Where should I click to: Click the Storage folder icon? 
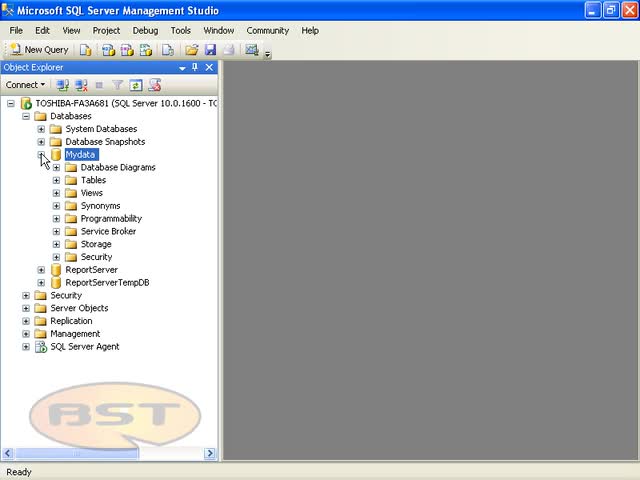(71, 244)
